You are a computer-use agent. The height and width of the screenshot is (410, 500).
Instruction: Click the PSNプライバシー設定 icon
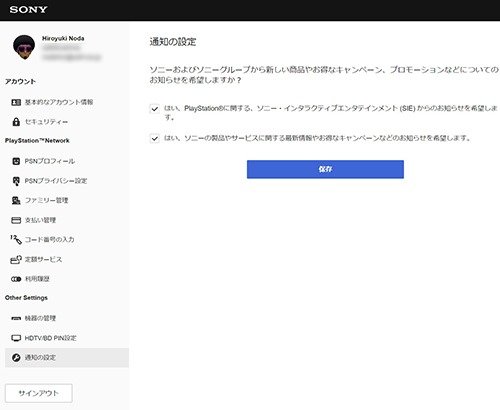click(x=16, y=181)
